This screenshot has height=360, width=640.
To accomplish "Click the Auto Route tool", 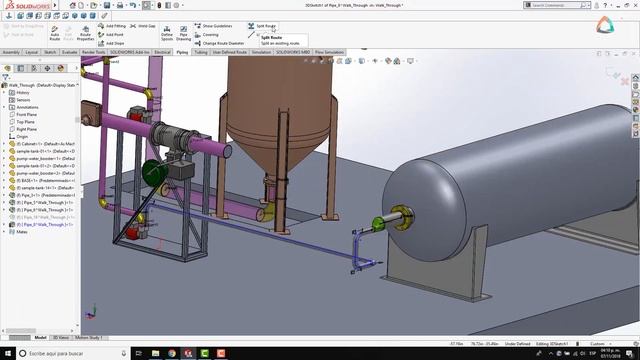I will (55, 33).
